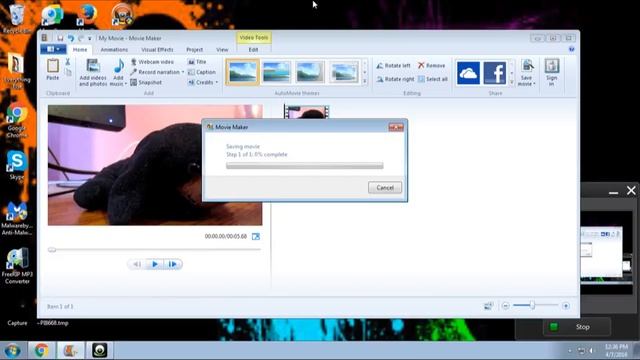Cancel the Saving movie dialog
The image size is (640, 360).
click(385, 188)
